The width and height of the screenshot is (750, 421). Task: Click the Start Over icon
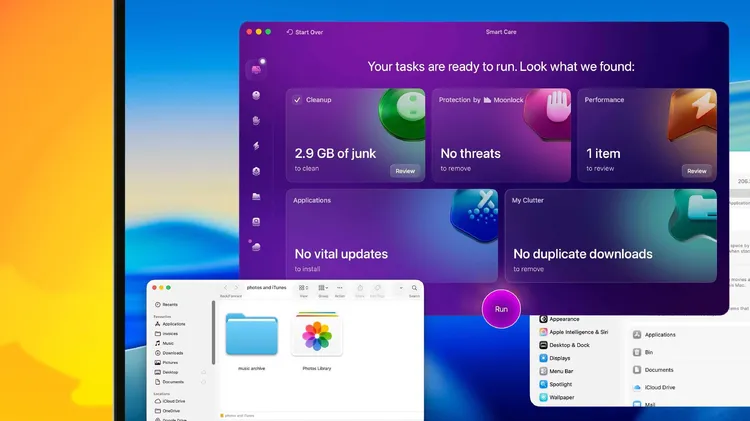(x=290, y=32)
